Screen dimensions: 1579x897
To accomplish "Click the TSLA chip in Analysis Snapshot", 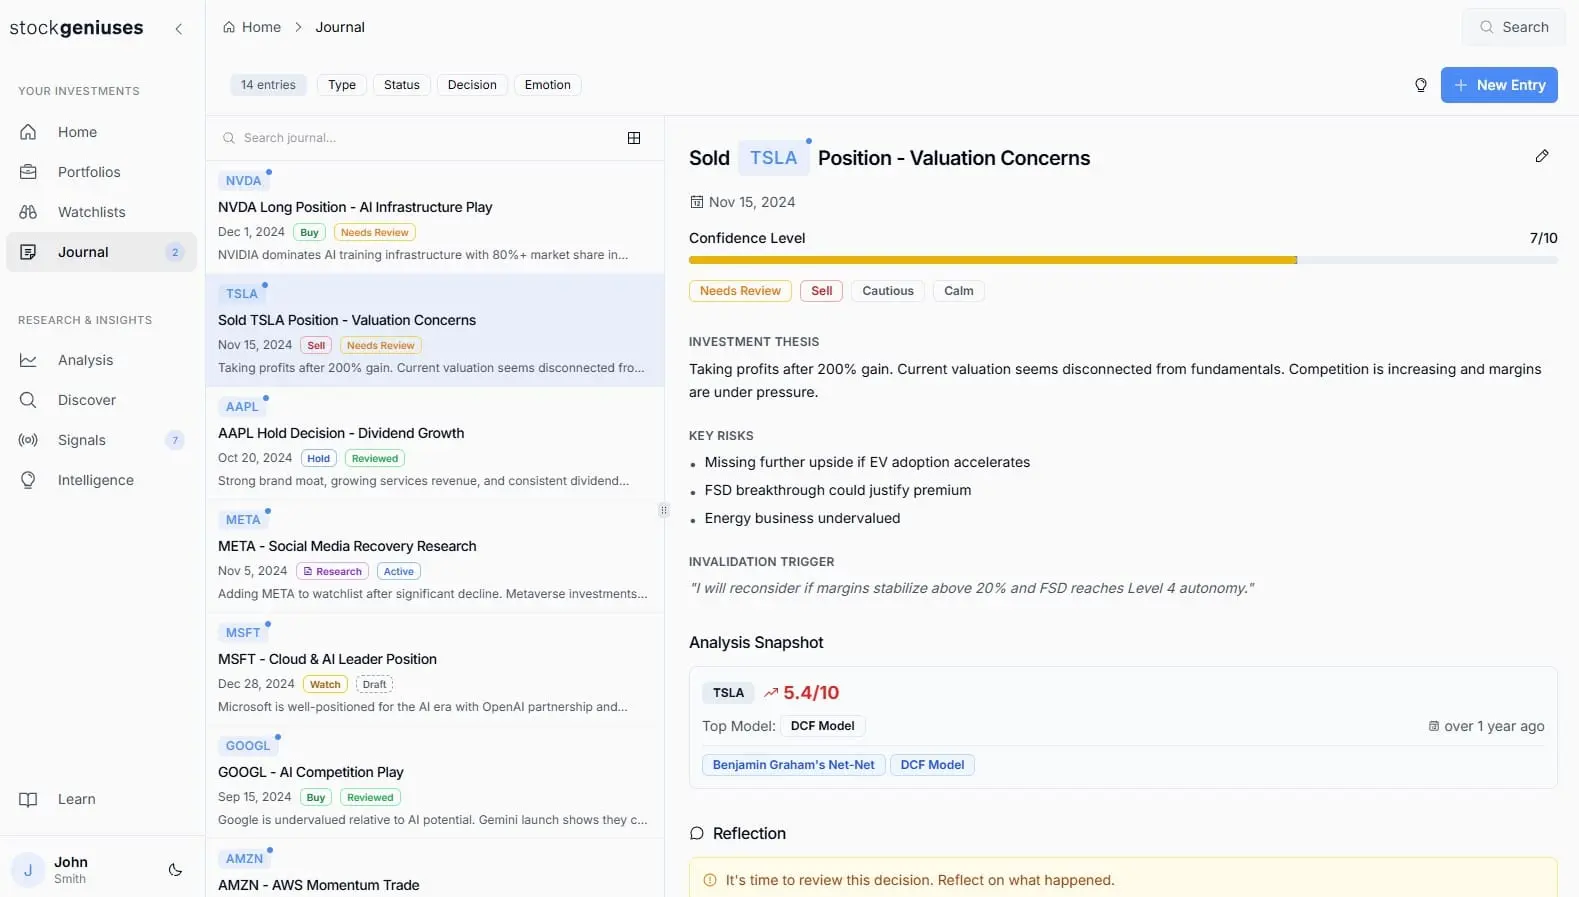I will [x=728, y=693].
